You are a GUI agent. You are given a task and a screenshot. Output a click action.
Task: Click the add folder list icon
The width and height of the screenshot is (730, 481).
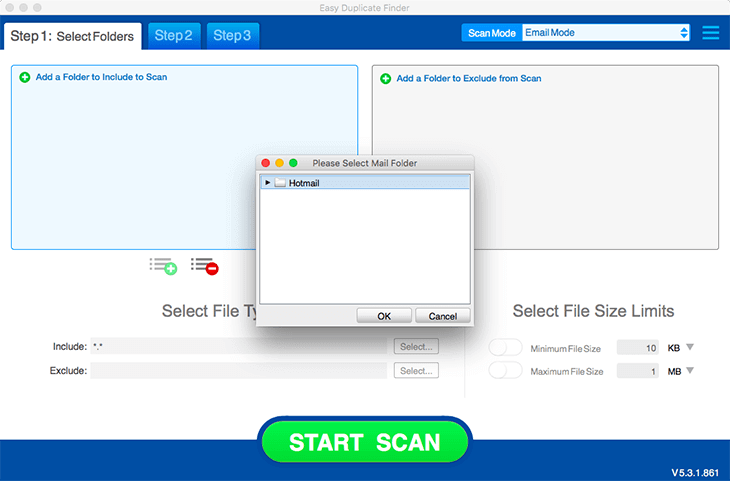[163, 266]
